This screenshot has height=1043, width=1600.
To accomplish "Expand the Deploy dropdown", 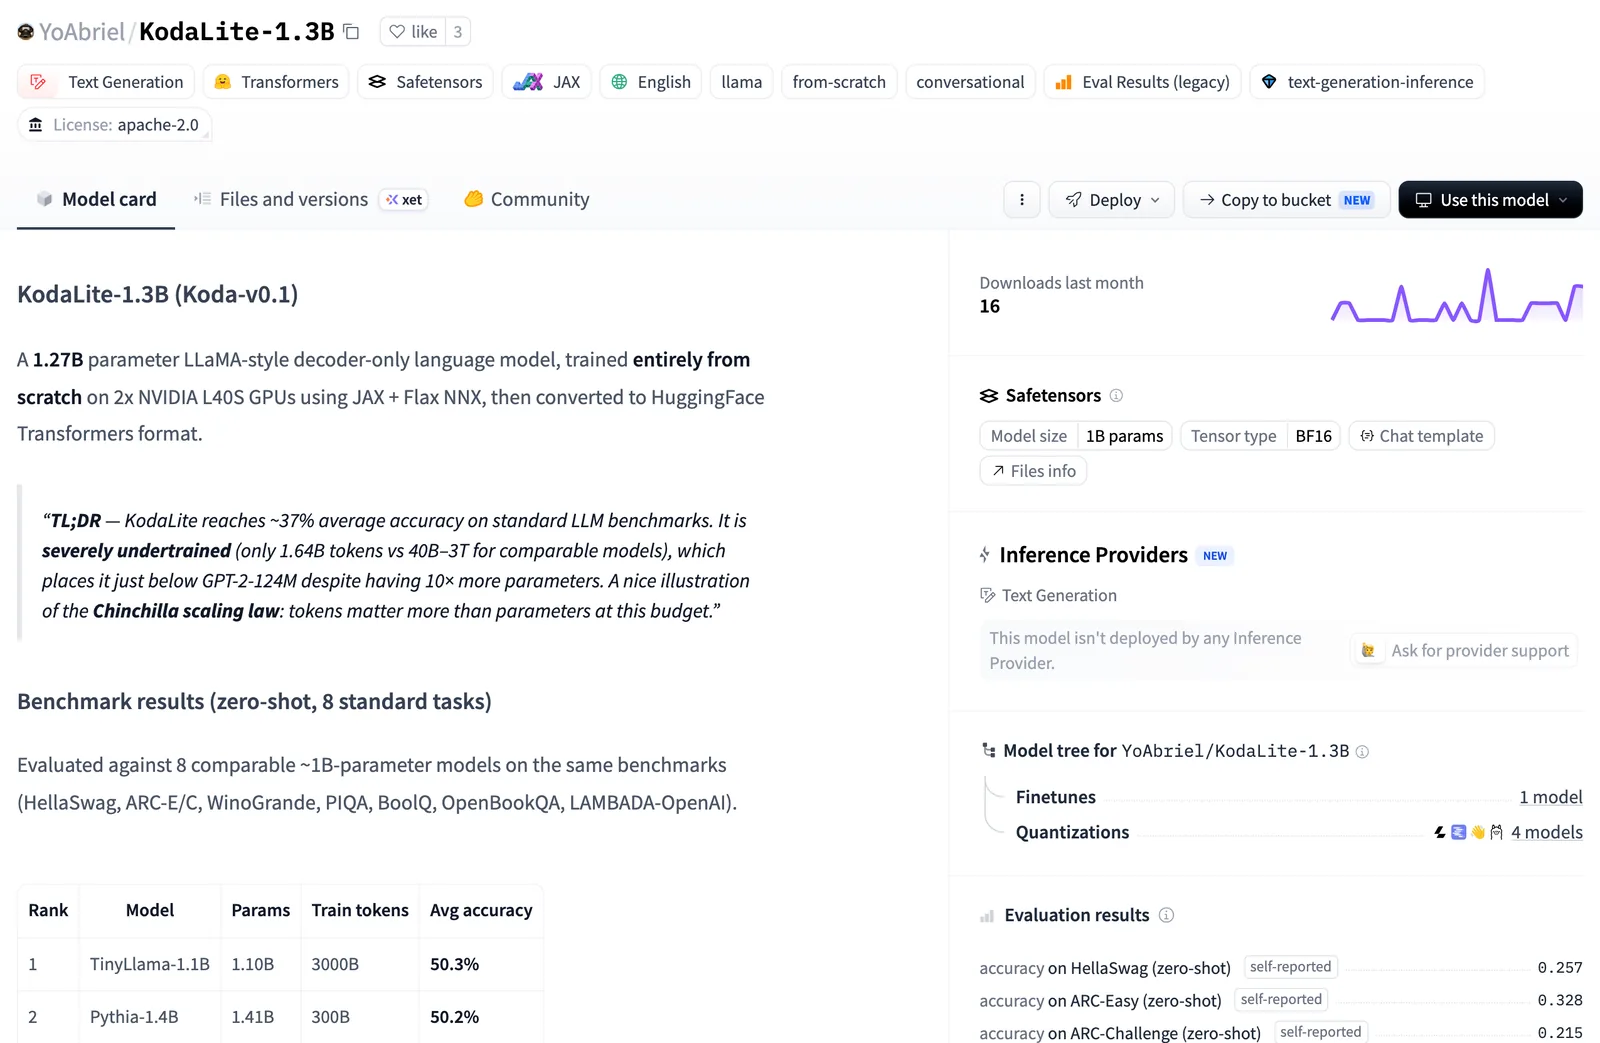I will 1112,200.
